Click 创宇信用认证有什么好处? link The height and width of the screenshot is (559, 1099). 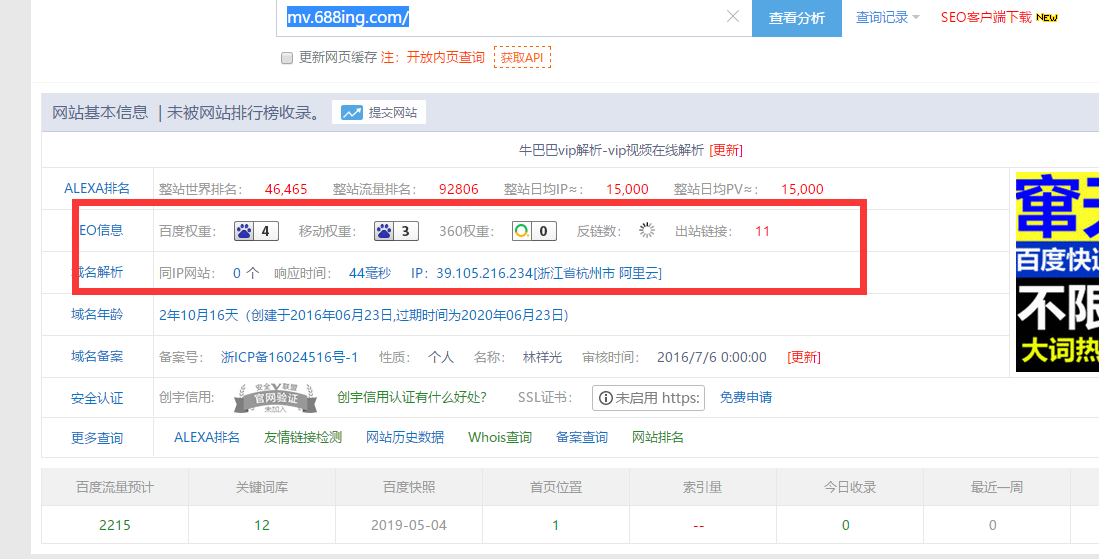tap(411, 397)
